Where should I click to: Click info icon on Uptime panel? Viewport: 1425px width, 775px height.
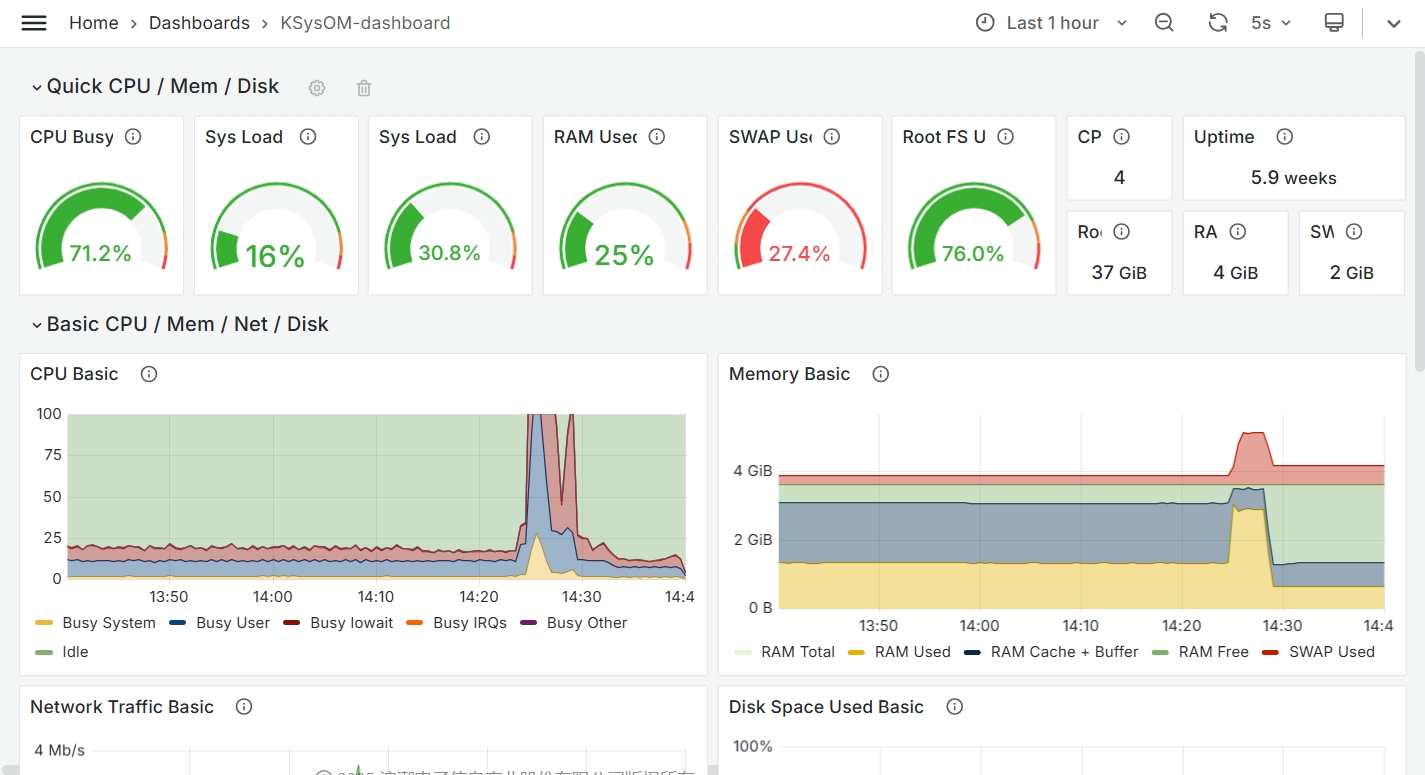(x=1285, y=137)
